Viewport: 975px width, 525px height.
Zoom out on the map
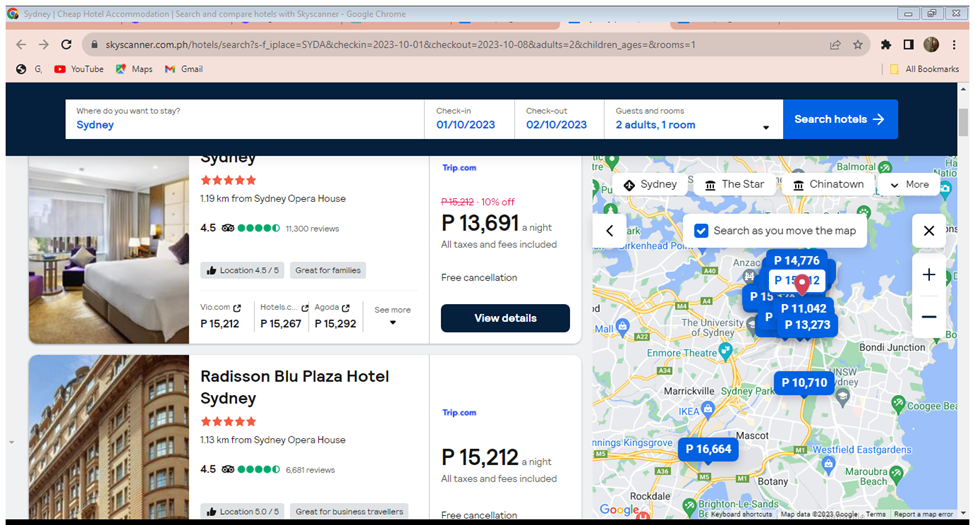(928, 317)
